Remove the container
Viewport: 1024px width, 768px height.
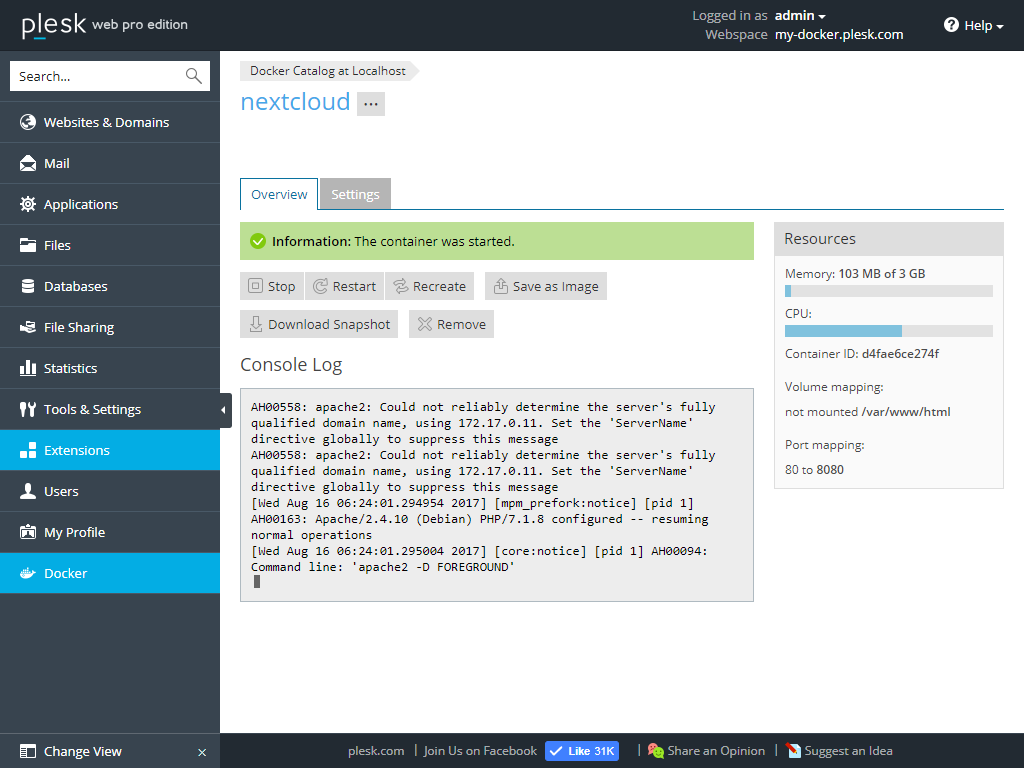451,324
